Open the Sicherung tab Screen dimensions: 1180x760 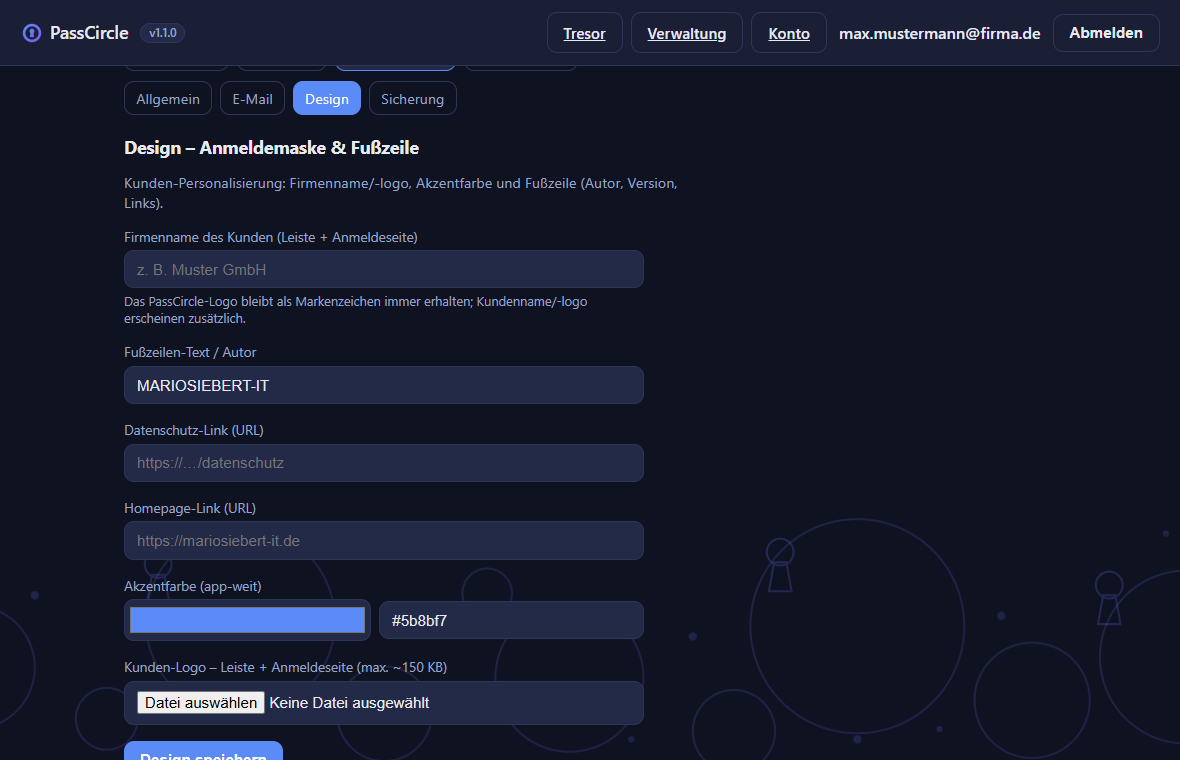tap(412, 99)
